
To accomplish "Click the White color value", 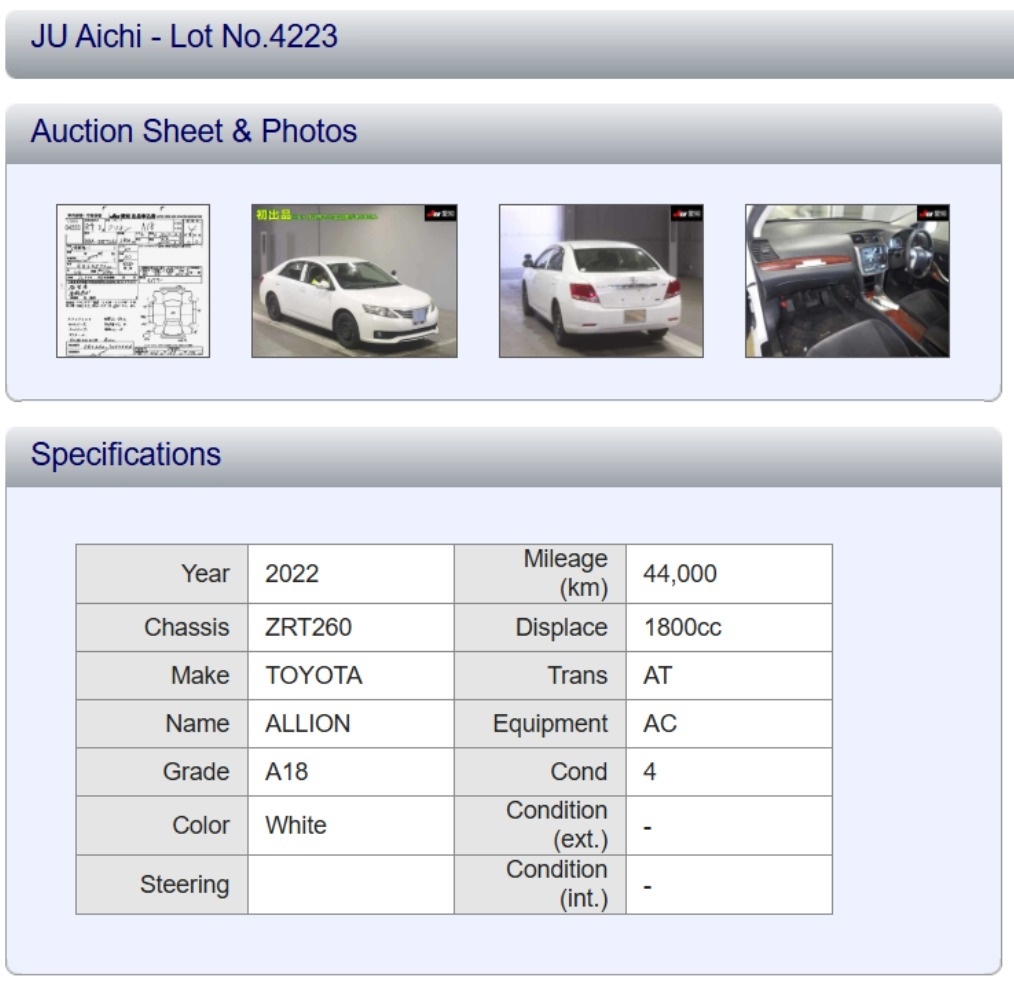I will (295, 826).
